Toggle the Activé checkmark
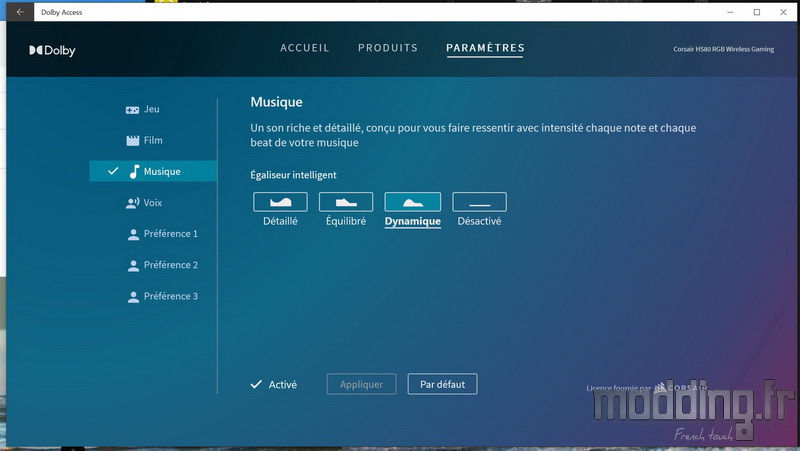 point(256,384)
